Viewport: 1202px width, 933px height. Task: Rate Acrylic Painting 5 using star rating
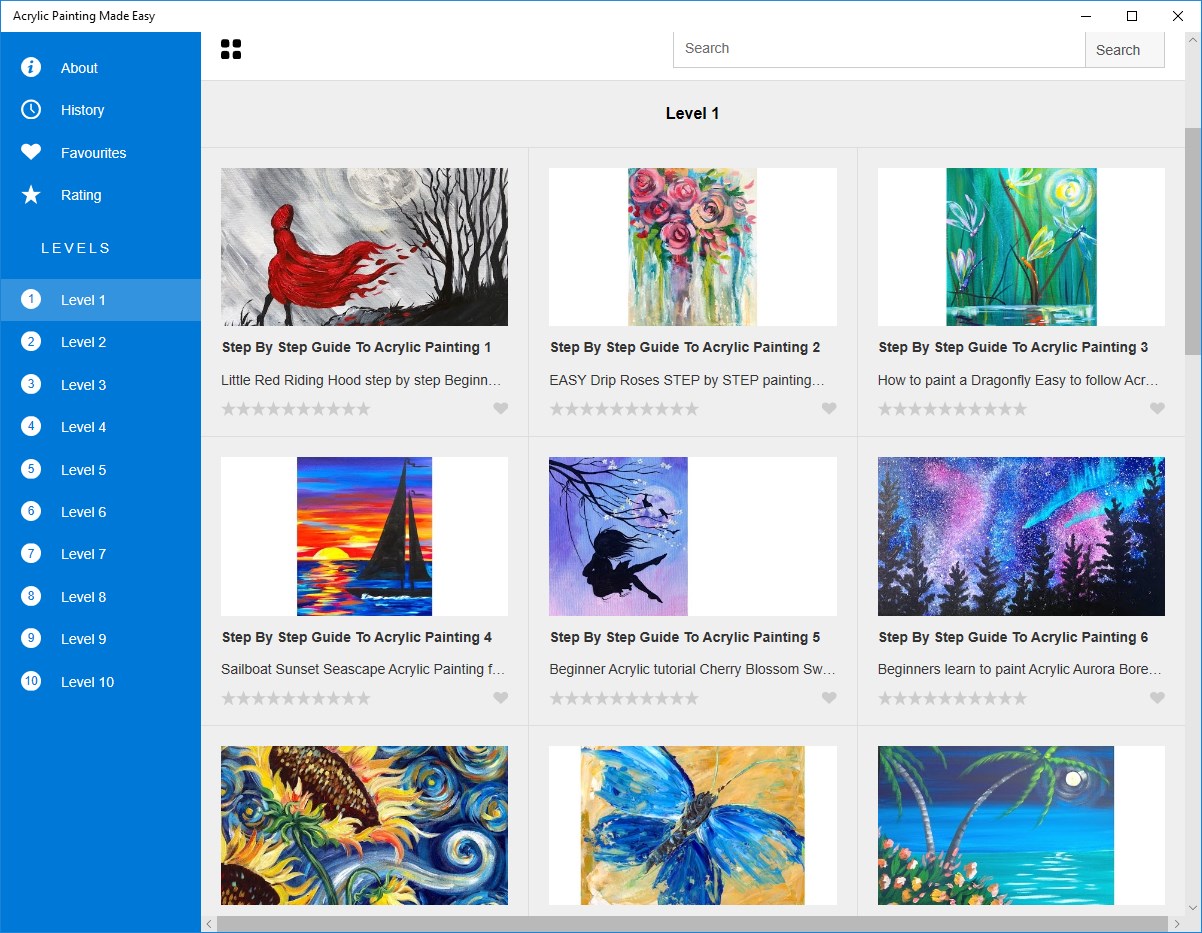pos(624,698)
